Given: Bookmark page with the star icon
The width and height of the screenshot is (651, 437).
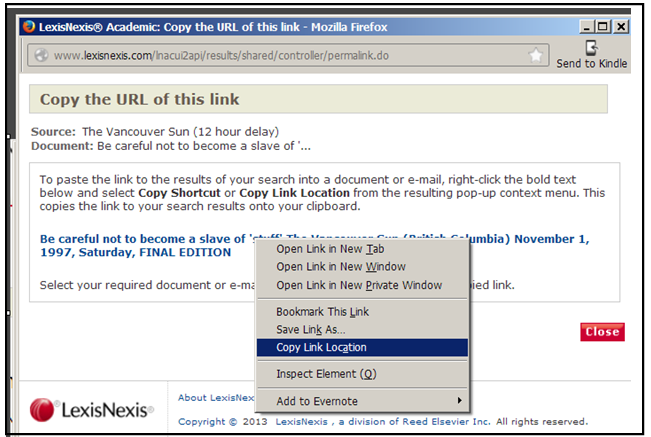Looking at the screenshot, I should coord(536,55).
